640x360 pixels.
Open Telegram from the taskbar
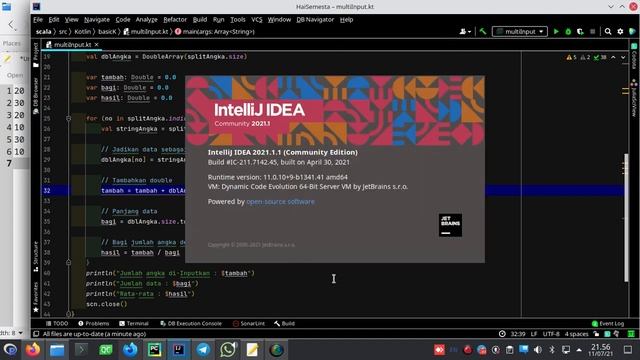(x=203, y=350)
